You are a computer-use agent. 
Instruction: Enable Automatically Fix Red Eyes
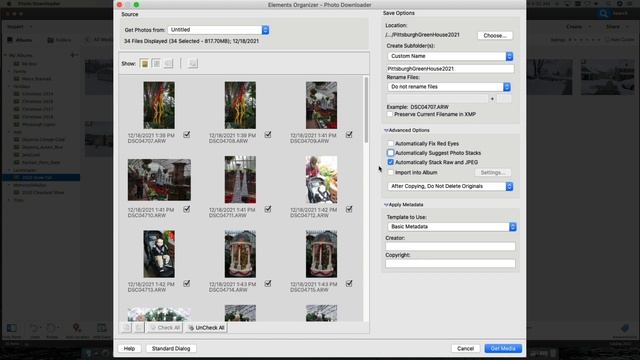(391, 144)
